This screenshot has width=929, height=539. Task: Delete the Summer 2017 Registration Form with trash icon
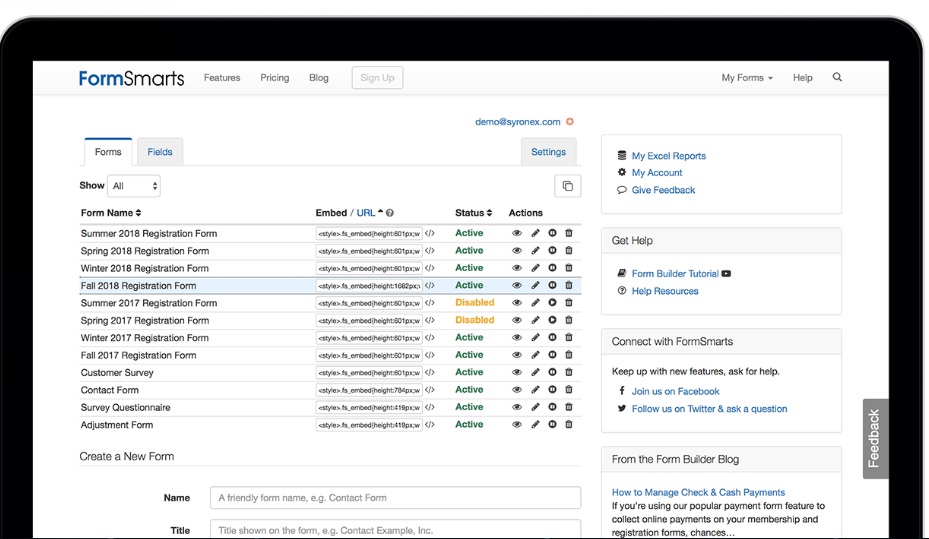pyautogui.click(x=569, y=303)
